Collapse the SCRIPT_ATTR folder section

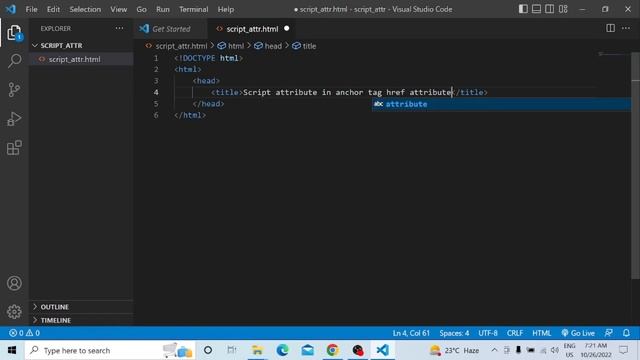click(81, 45)
